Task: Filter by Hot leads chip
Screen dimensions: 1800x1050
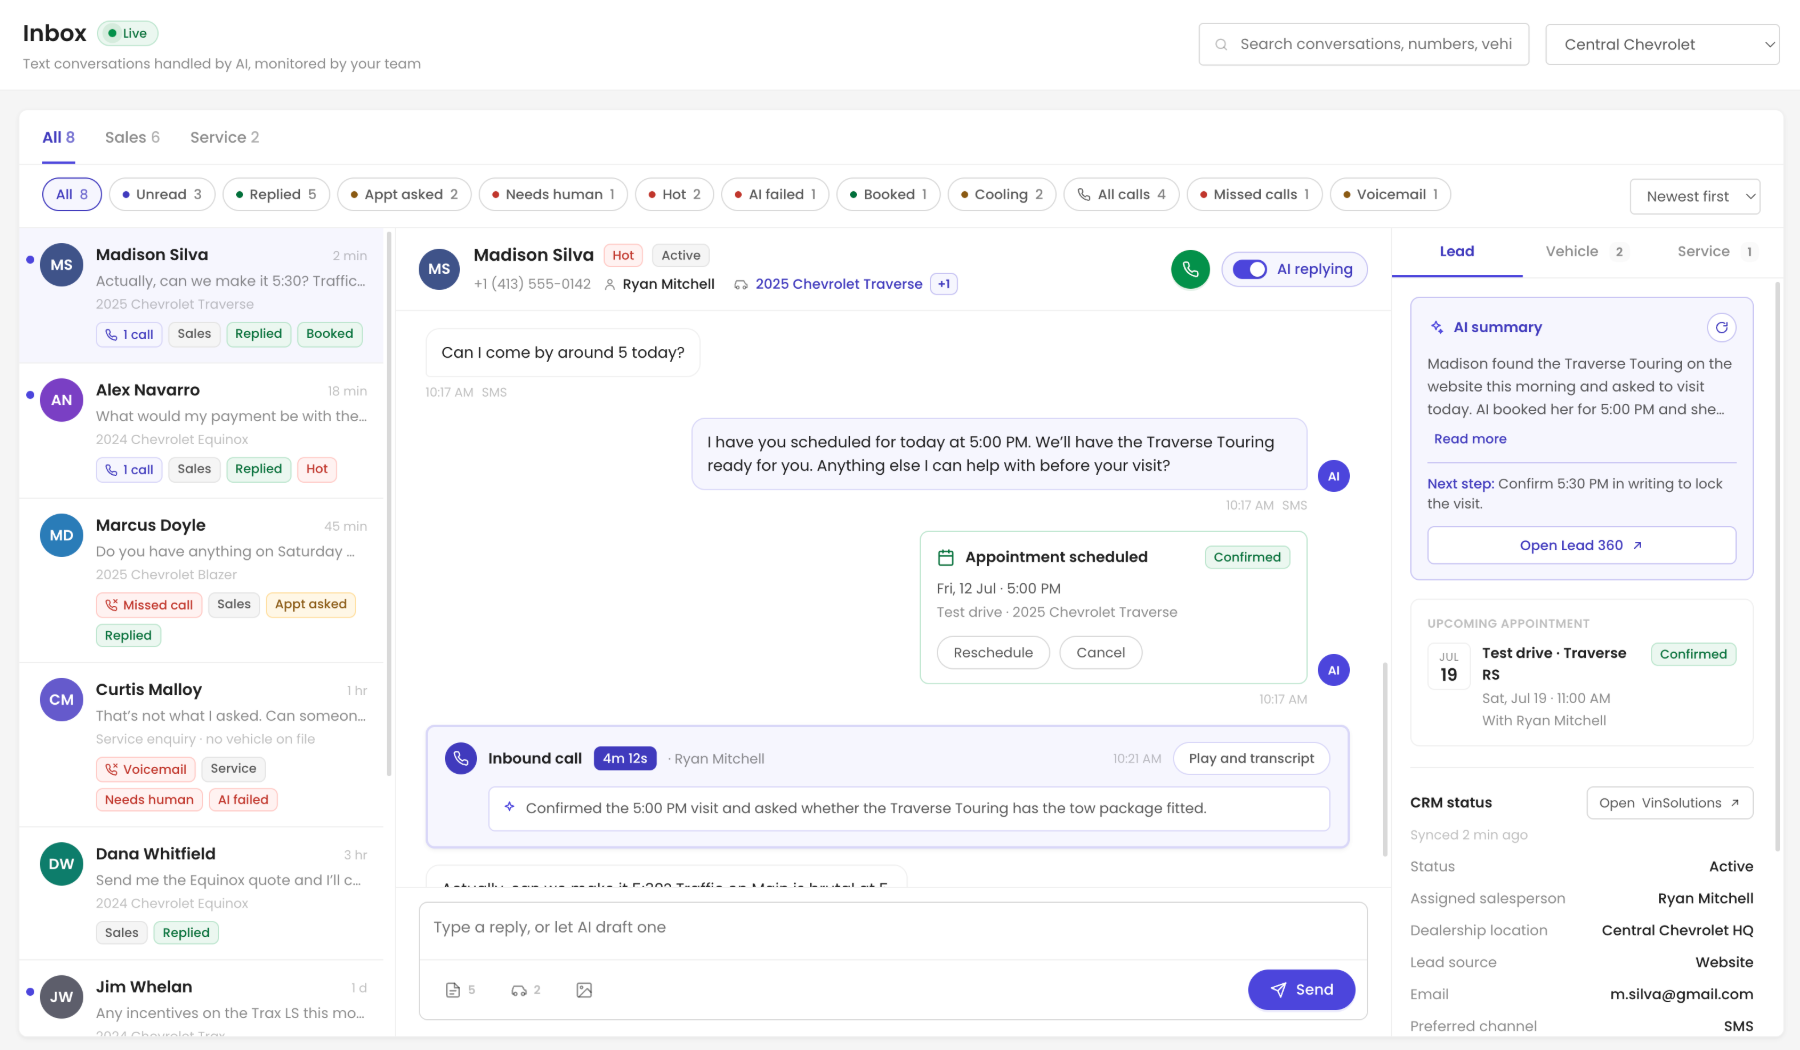Action: (675, 194)
